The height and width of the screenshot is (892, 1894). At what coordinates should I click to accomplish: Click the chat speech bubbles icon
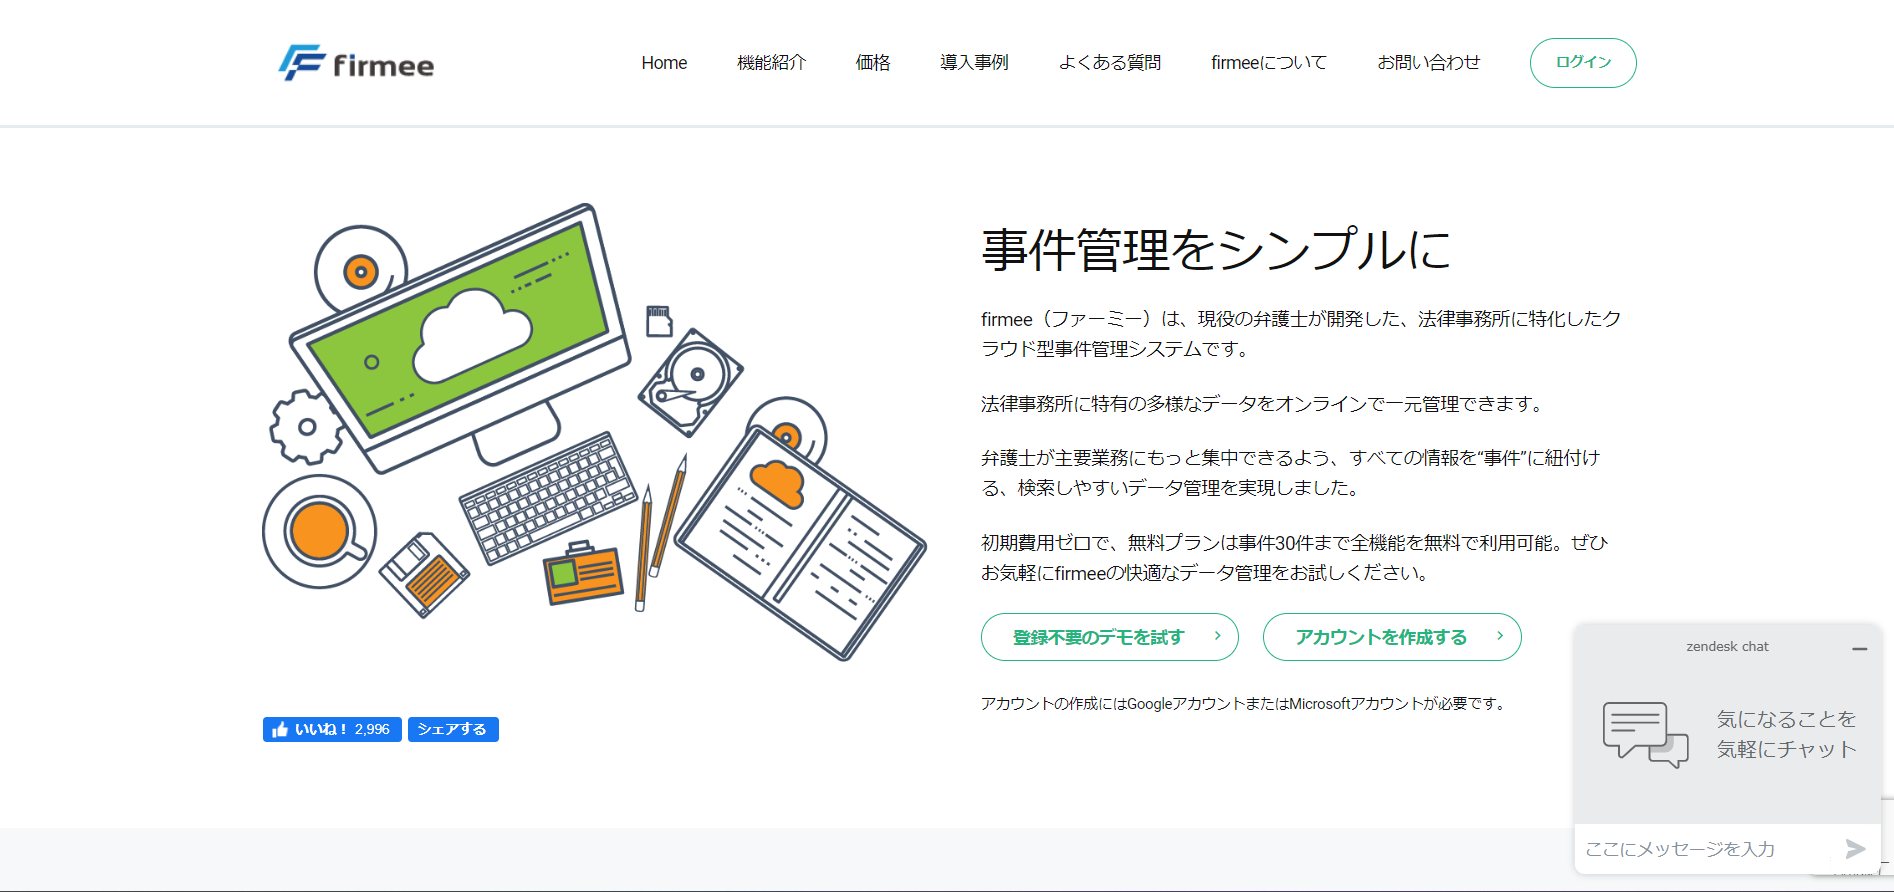click(x=1645, y=734)
